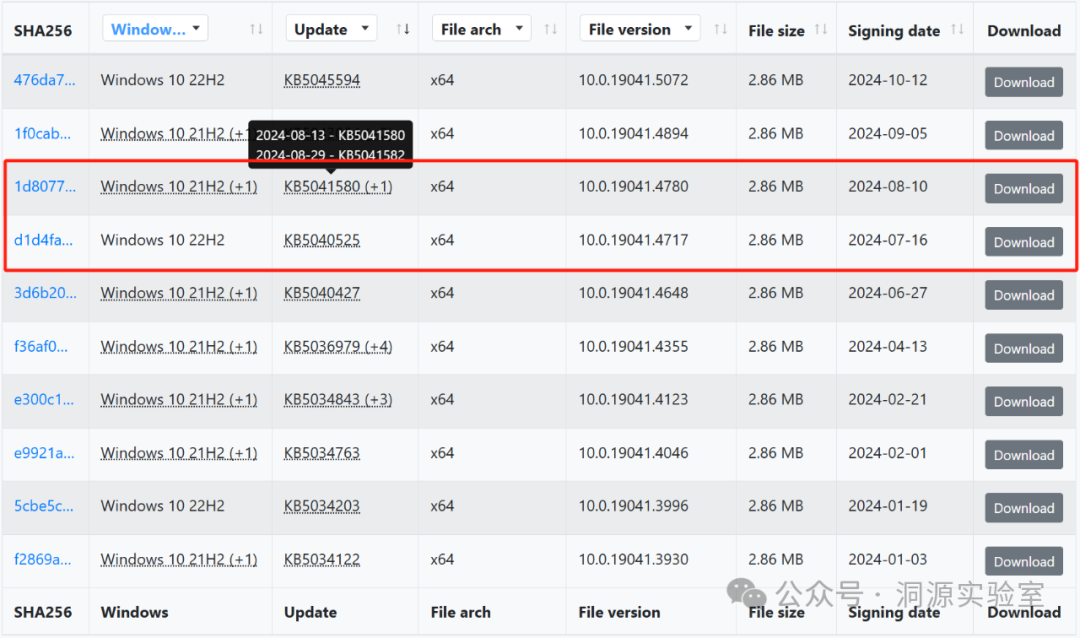1080x638 pixels.
Task: Download the KB5034763 file
Action: pos(1024,455)
